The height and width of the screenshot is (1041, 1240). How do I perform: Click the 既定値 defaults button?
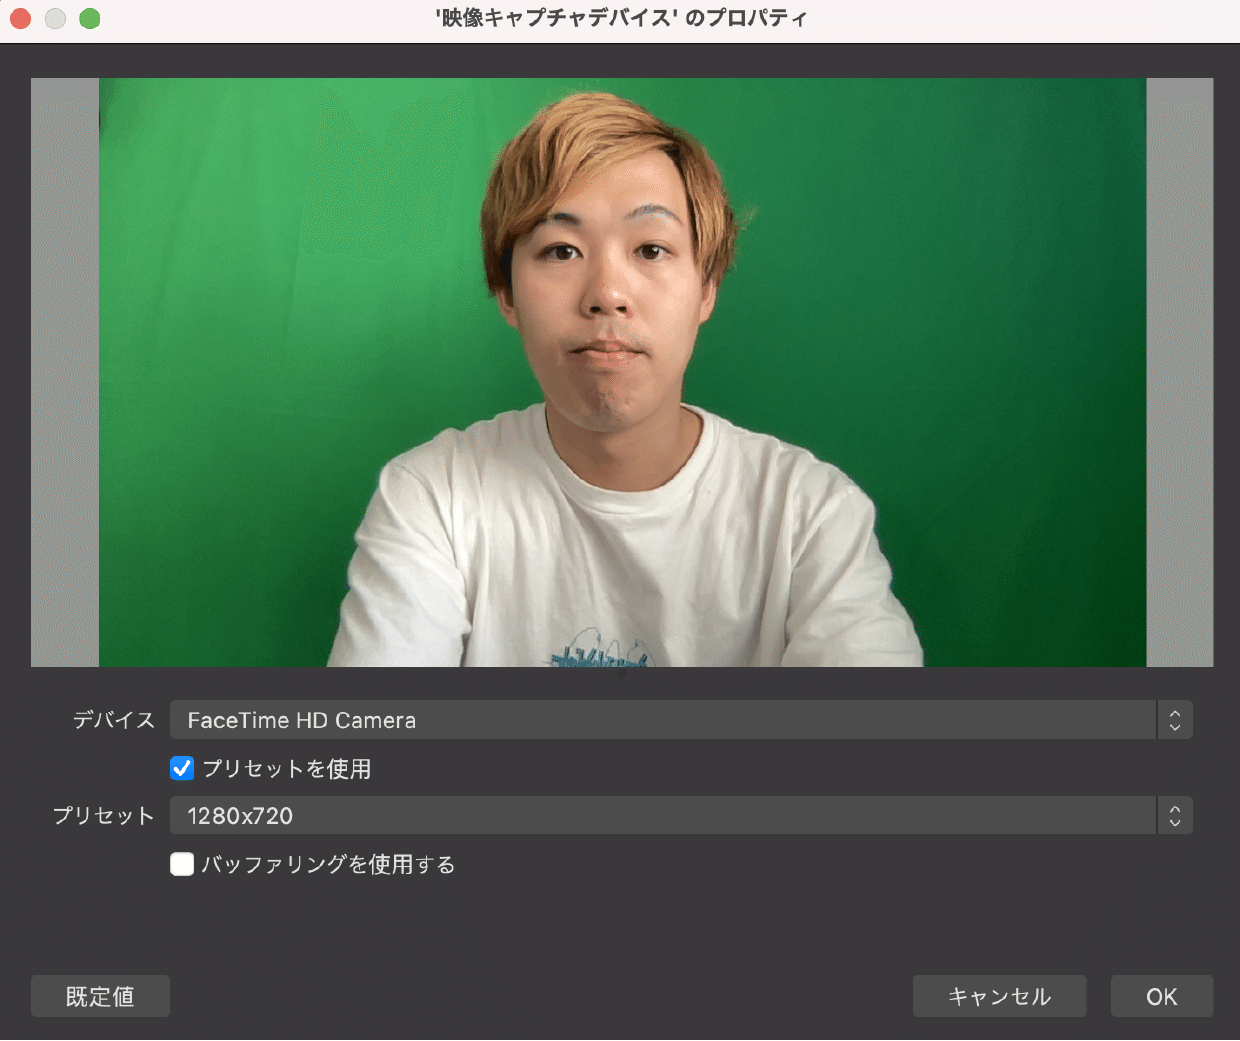[100, 996]
